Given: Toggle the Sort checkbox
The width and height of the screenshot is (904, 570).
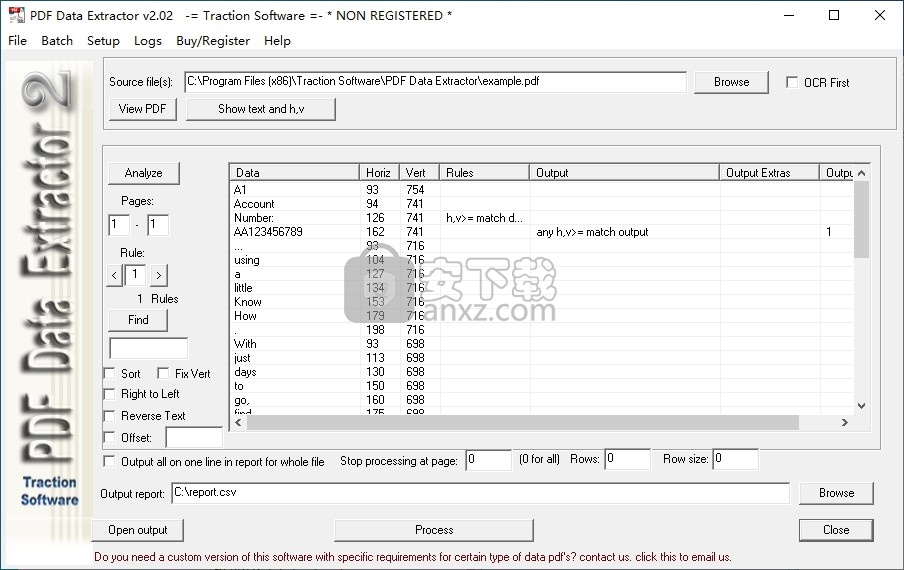Looking at the screenshot, I should tap(110, 373).
